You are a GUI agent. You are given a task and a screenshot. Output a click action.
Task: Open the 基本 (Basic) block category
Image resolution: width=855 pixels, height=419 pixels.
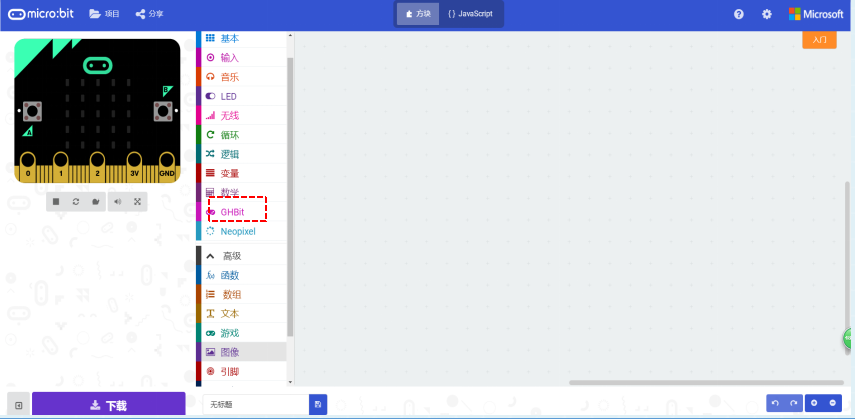241,39
